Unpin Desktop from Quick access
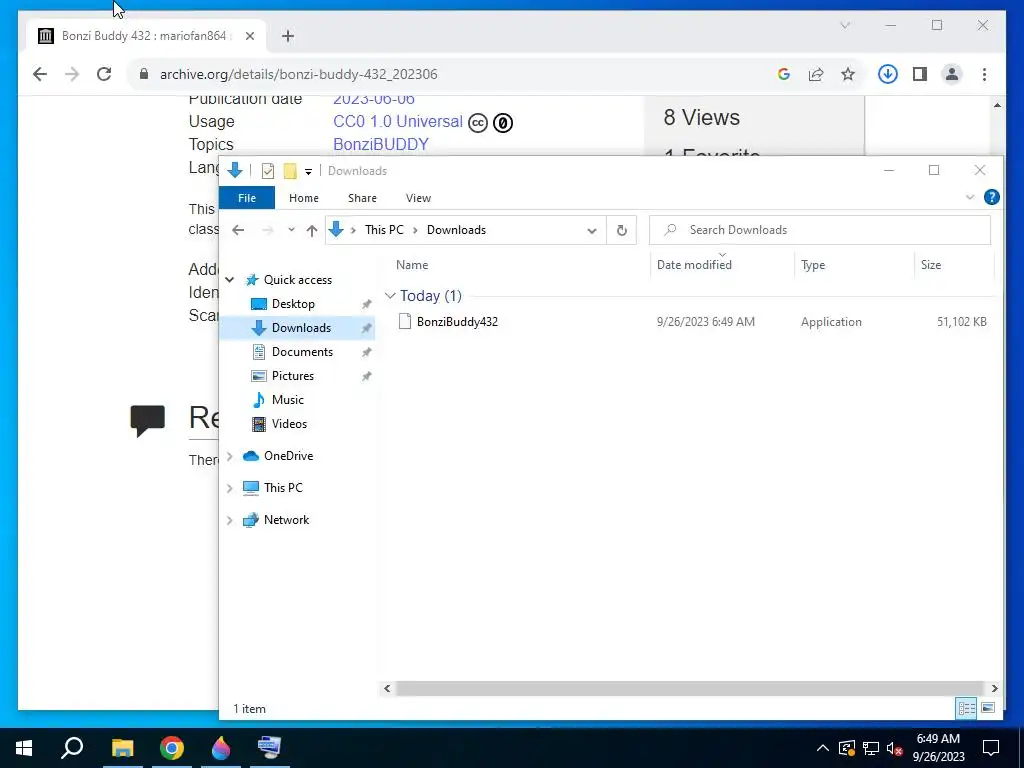 (x=366, y=304)
